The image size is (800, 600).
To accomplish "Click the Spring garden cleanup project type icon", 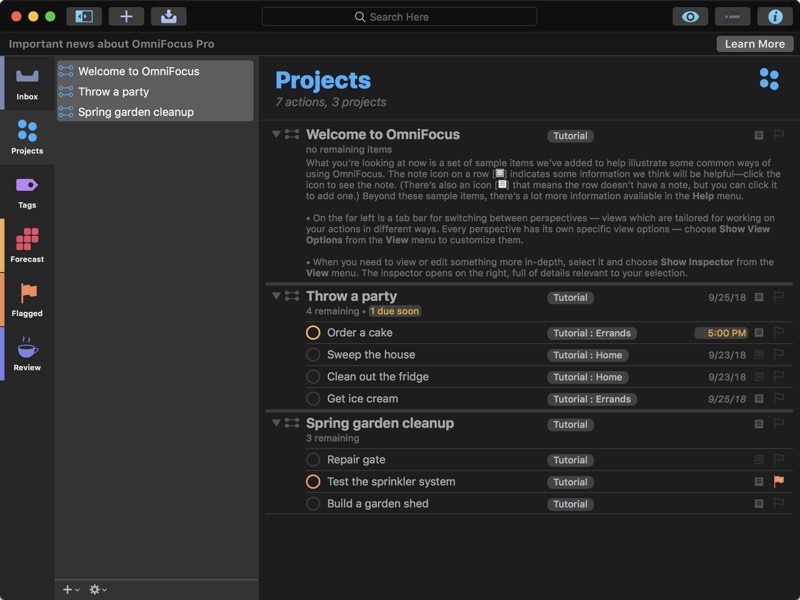I will coord(292,422).
